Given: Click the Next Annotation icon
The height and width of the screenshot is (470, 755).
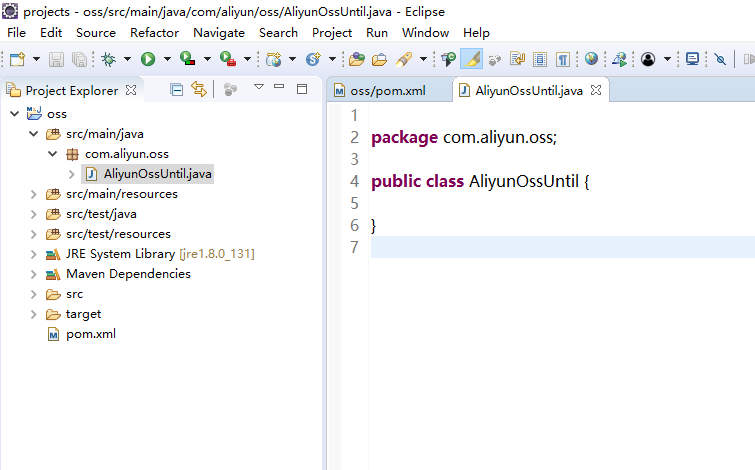Looking at the screenshot, I should (495, 59).
